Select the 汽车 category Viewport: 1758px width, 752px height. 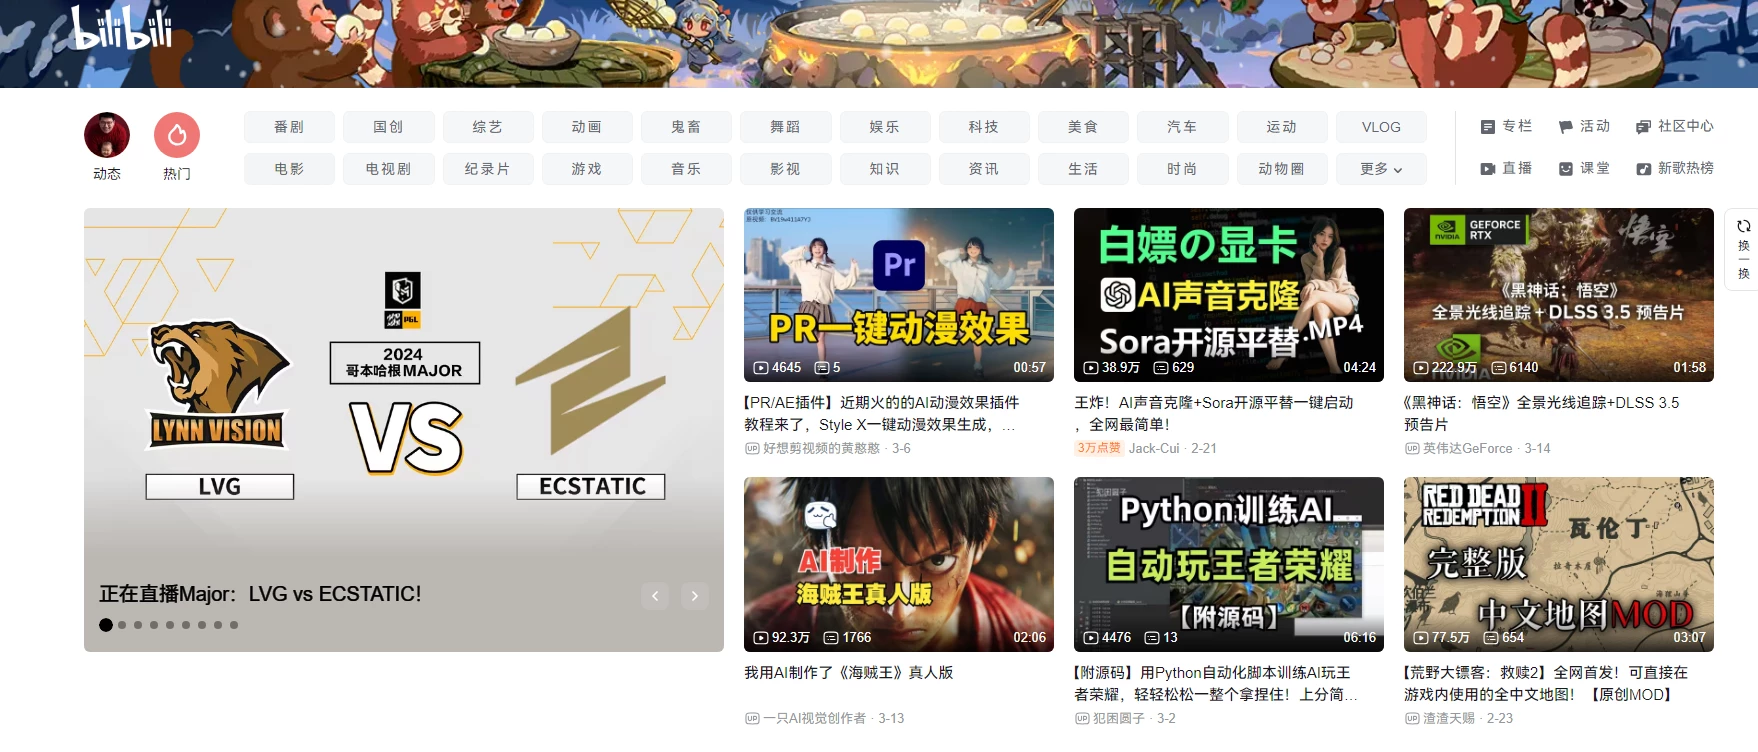(1182, 127)
